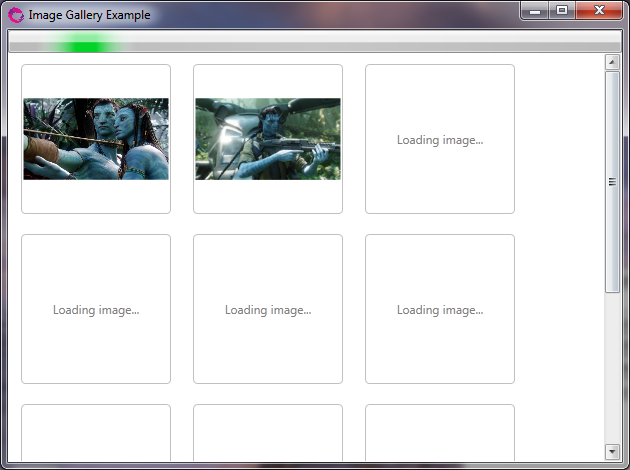Close the Image Gallery Example window

599,11
